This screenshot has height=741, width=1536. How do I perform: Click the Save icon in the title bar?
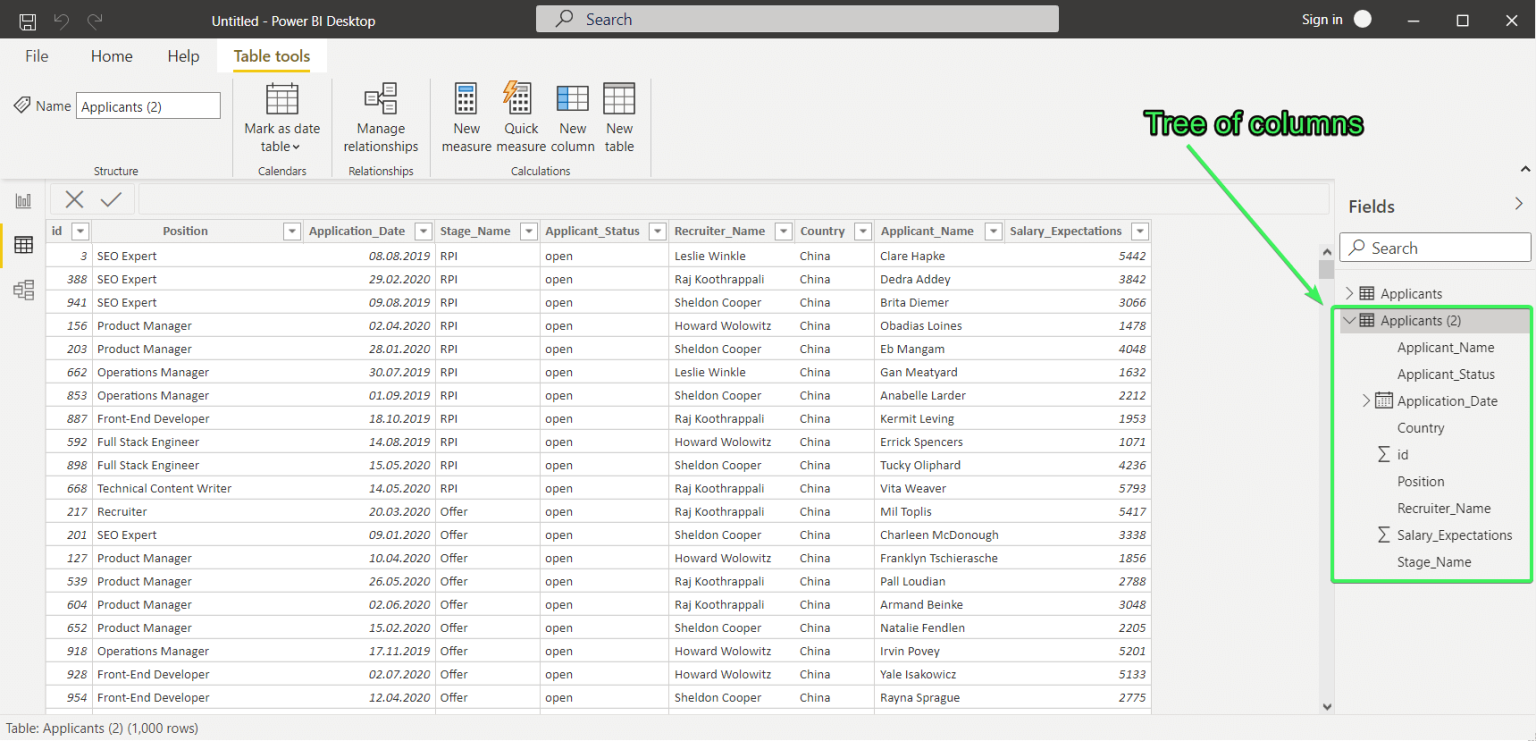pyautogui.click(x=25, y=19)
